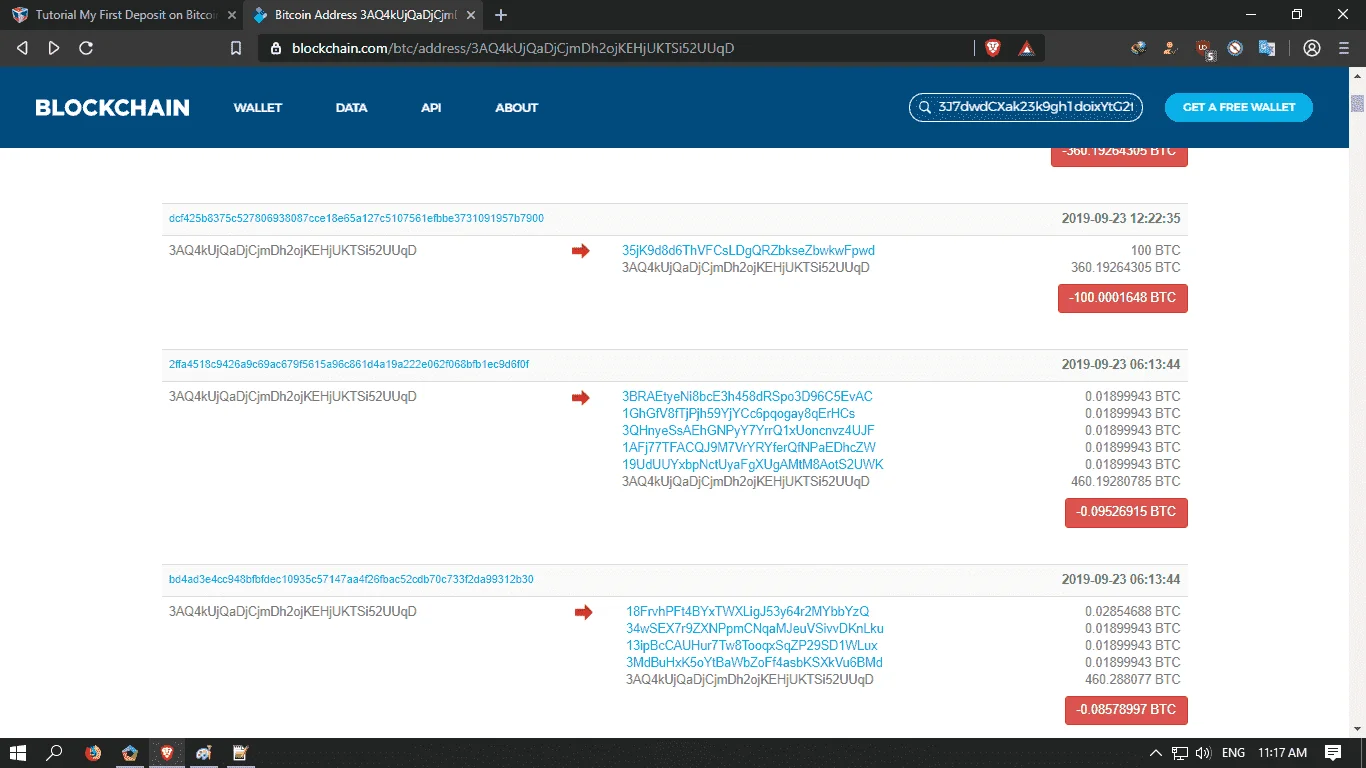The width and height of the screenshot is (1366, 768).
Task: Open address 3BRAEtyeNi8bcE3h458dRSpo3D96C5EvAC
Action: (747, 397)
